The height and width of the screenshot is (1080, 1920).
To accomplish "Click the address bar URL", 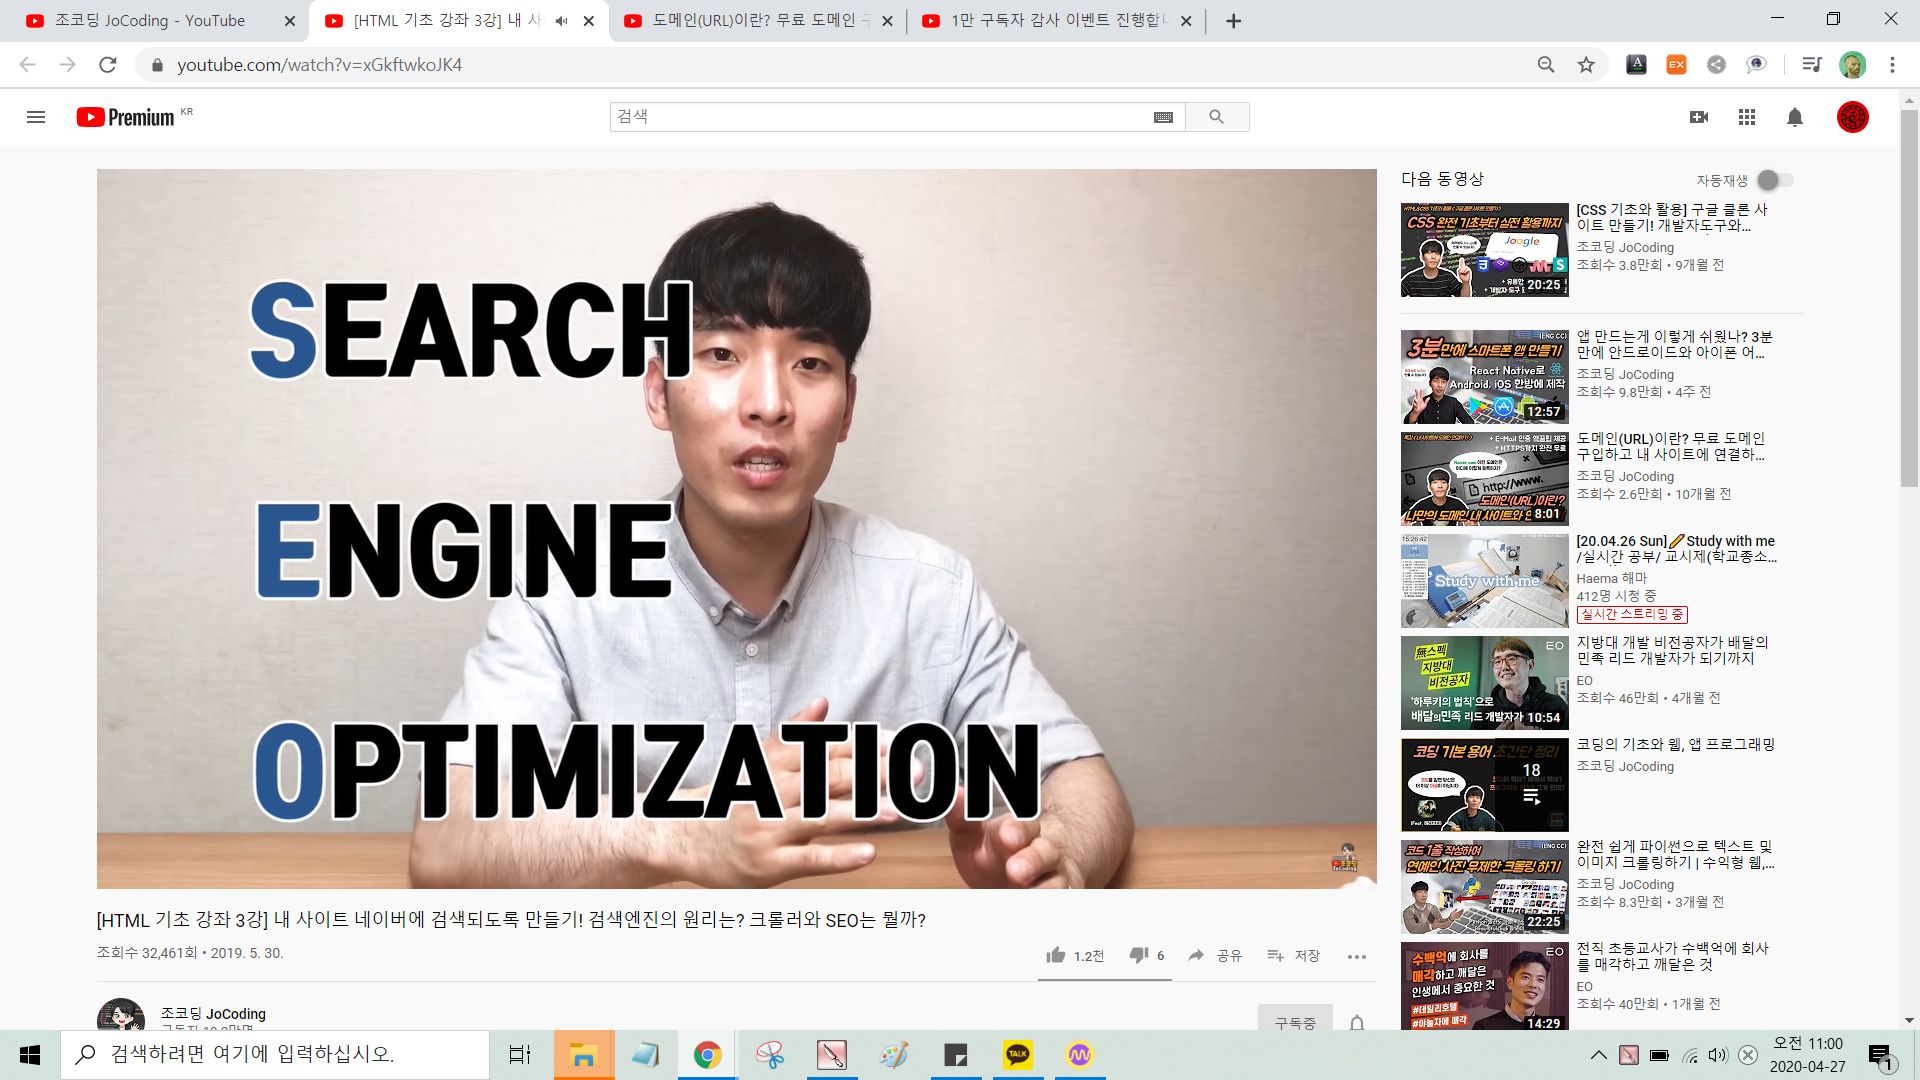I will 319,65.
